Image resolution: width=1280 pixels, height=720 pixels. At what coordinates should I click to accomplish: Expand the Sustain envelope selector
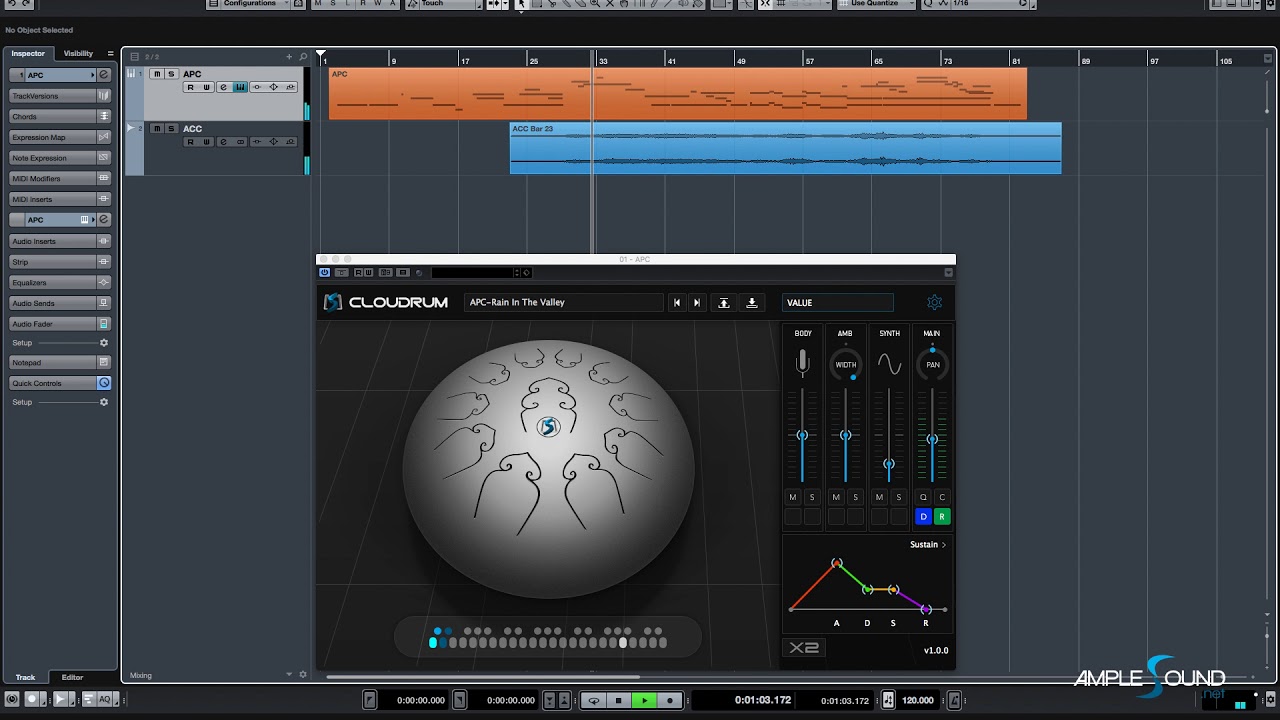(928, 545)
